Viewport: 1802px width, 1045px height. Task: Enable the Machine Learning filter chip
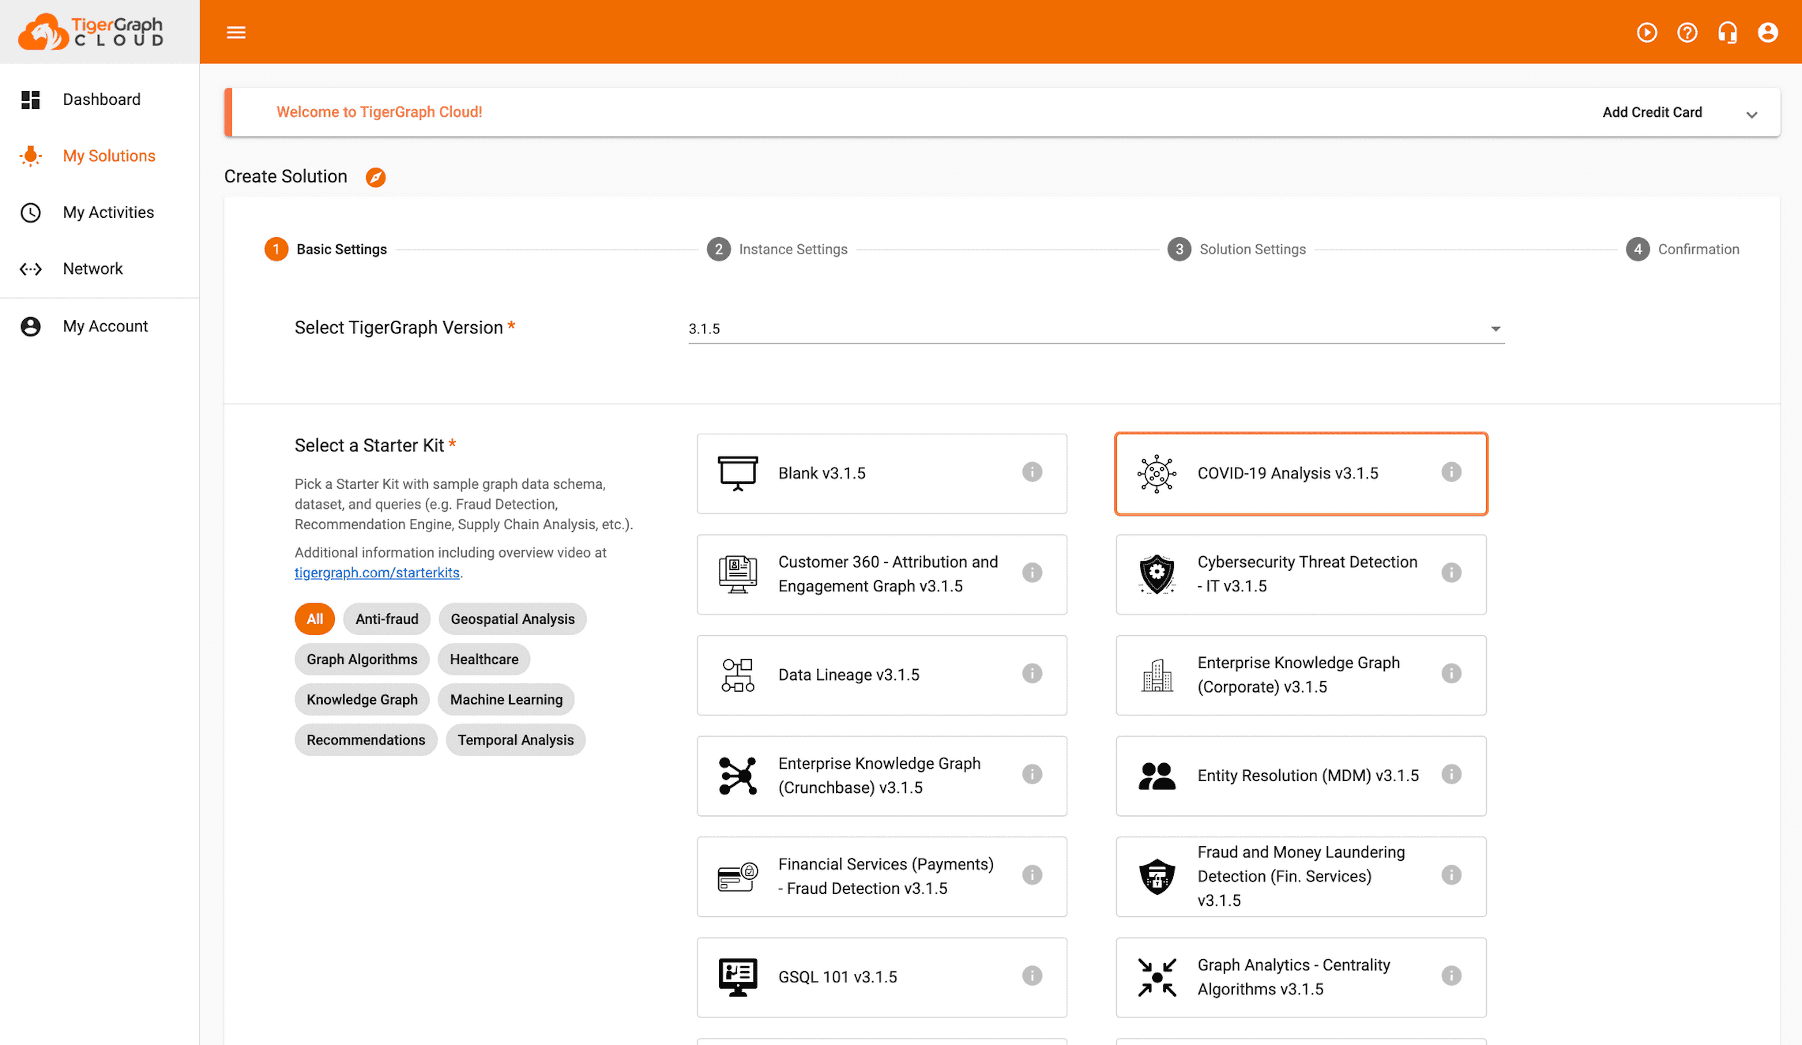[506, 700]
